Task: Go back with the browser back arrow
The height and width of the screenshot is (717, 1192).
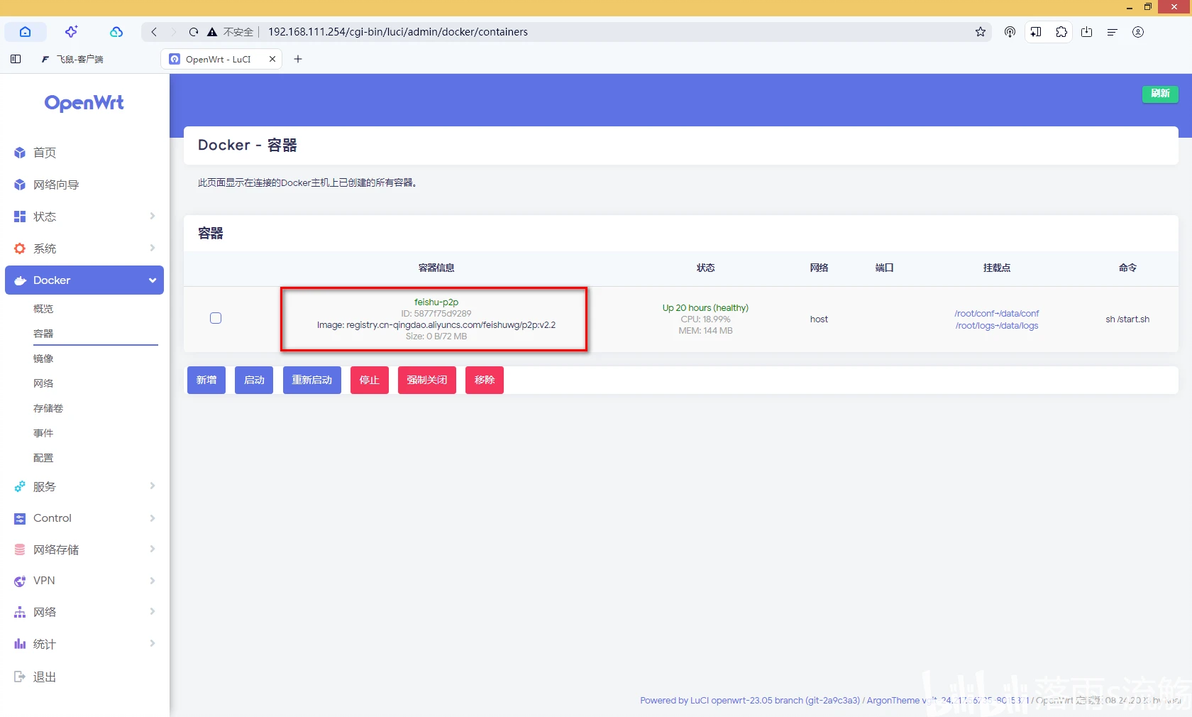Action: 154,32
